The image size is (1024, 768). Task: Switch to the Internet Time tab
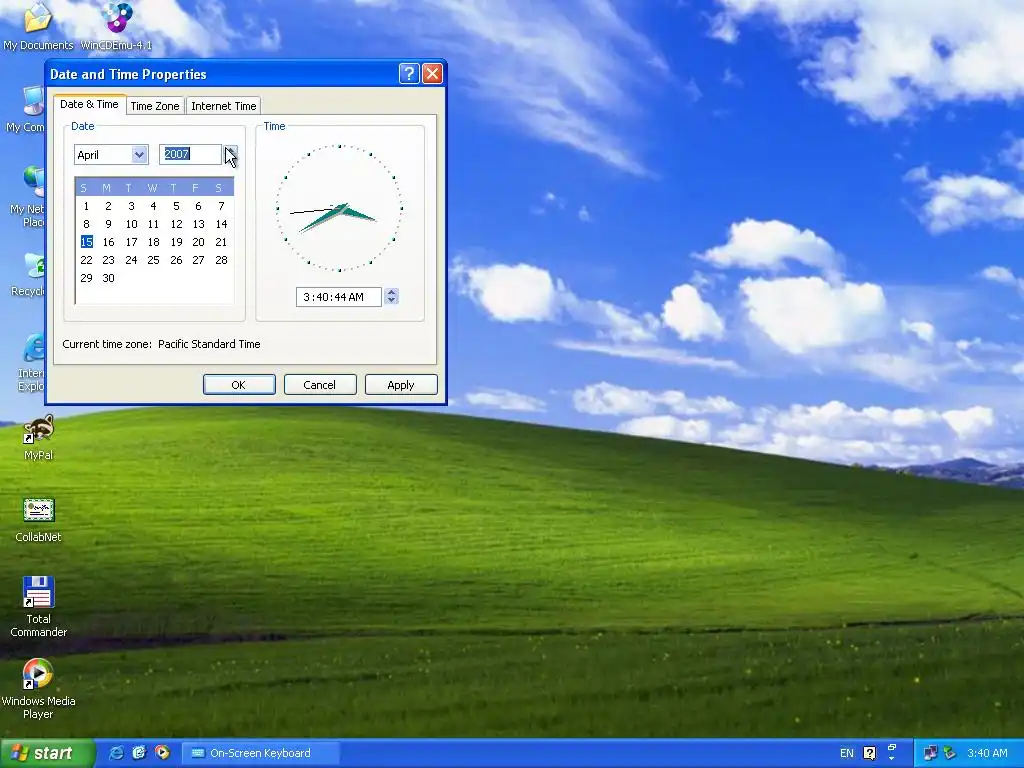(x=224, y=106)
